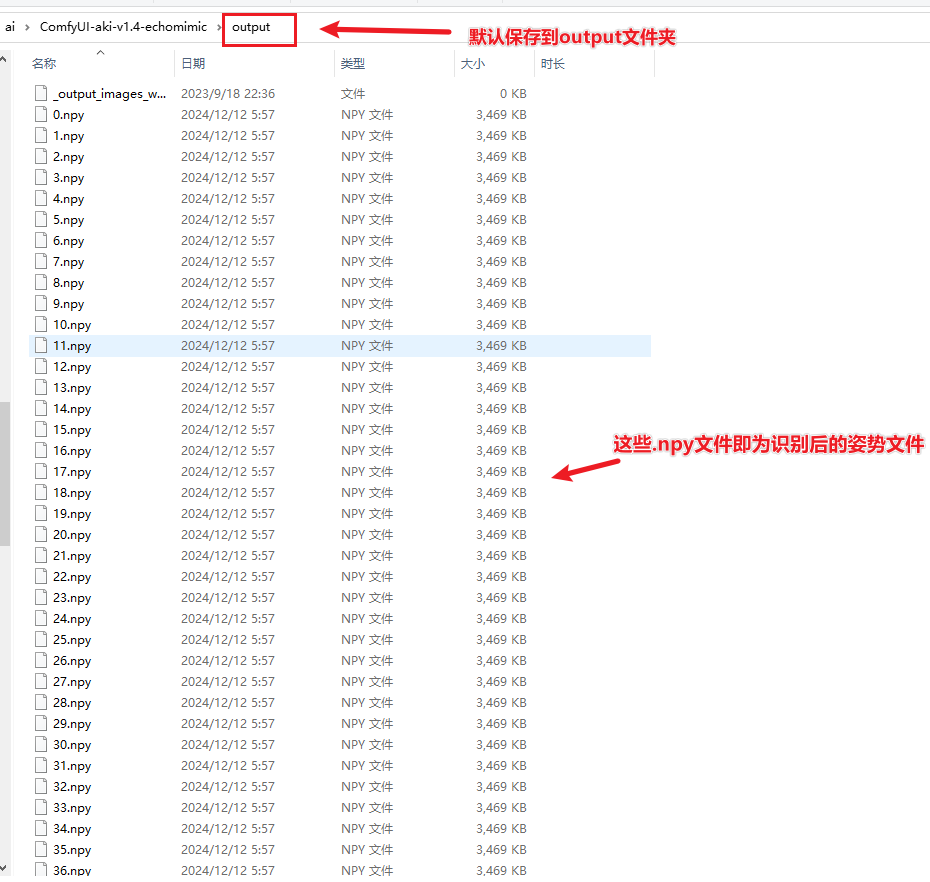
Task: Click the 大小 column header
Action: pos(472,64)
